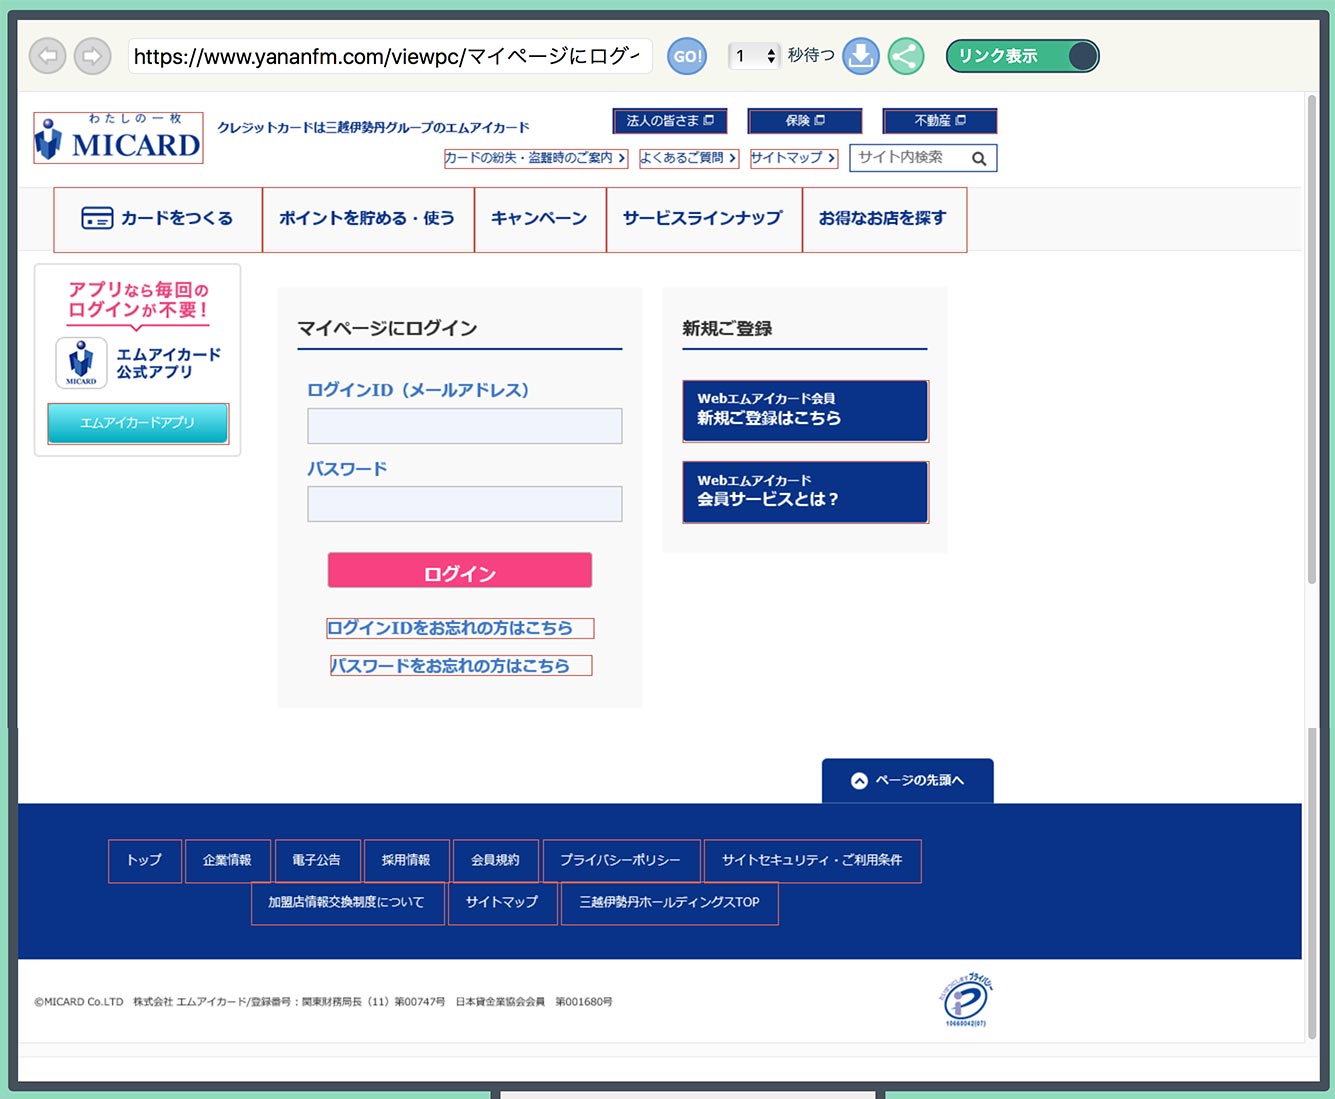Open footer プライバシーポリシー link

[x=621, y=861]
